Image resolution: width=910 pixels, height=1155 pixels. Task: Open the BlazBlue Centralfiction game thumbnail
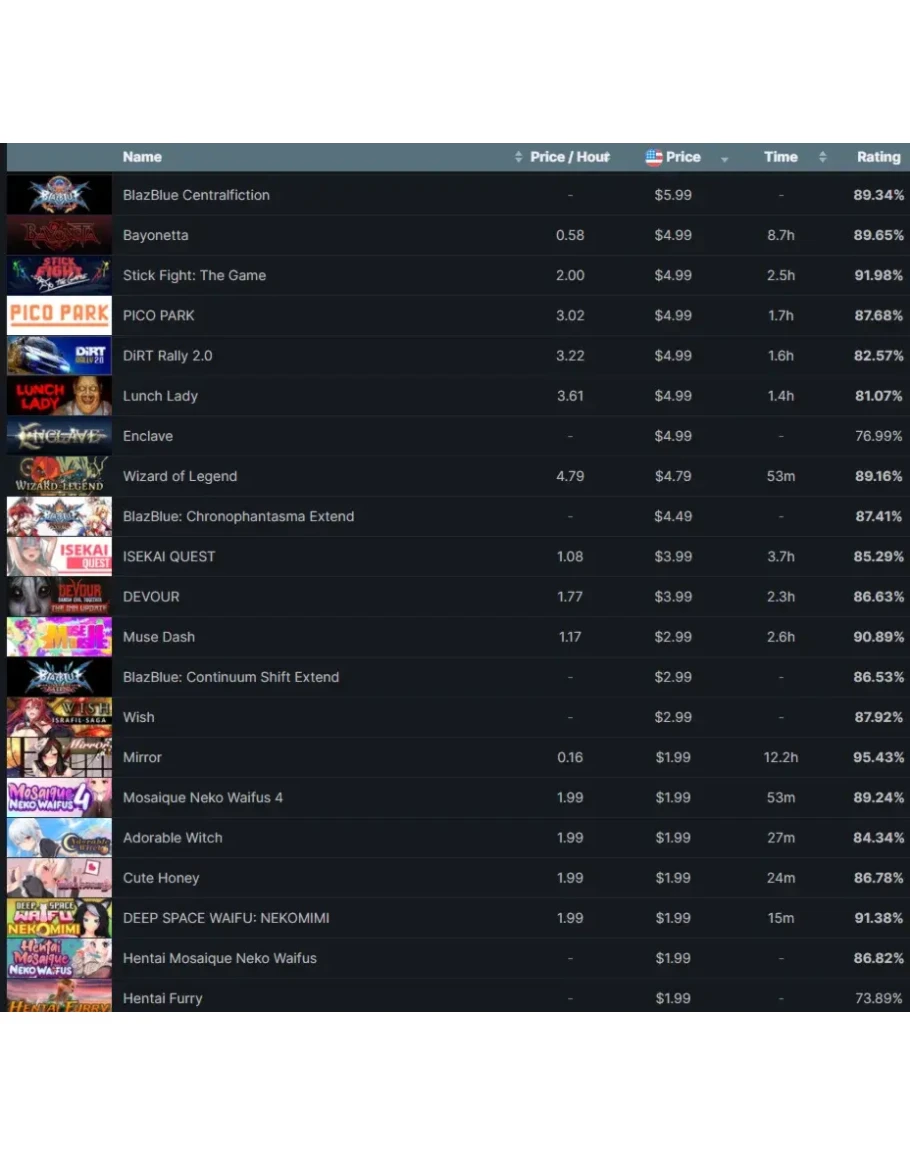click(60, 195)
